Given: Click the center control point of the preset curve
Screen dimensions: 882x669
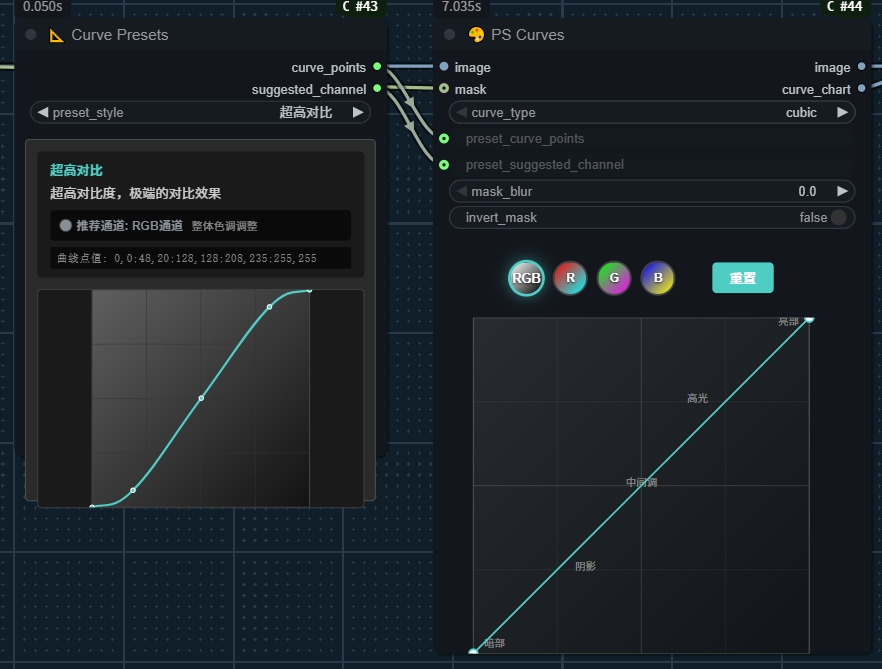Looking at the screenshot, I should point(201,398).
